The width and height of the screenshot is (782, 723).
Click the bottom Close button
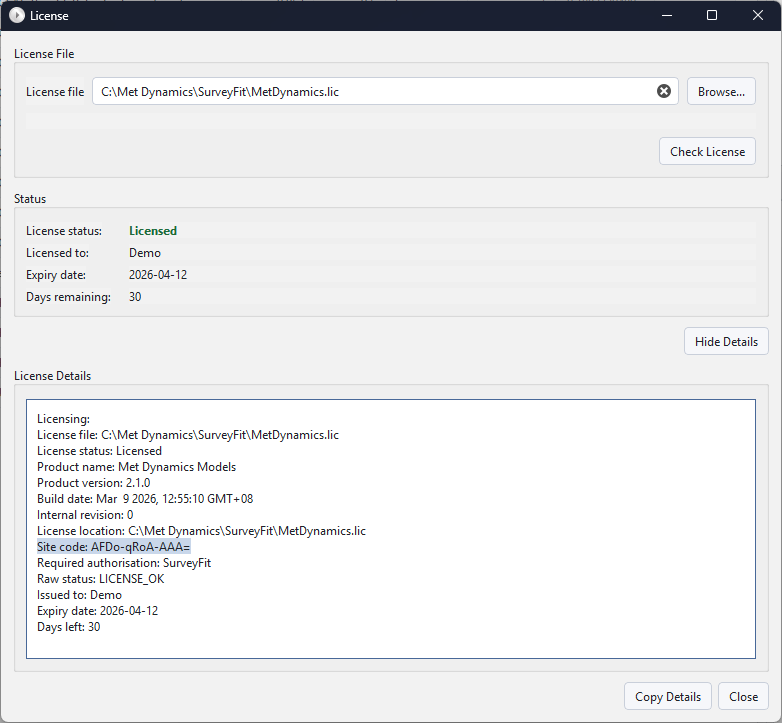[743, 697]
